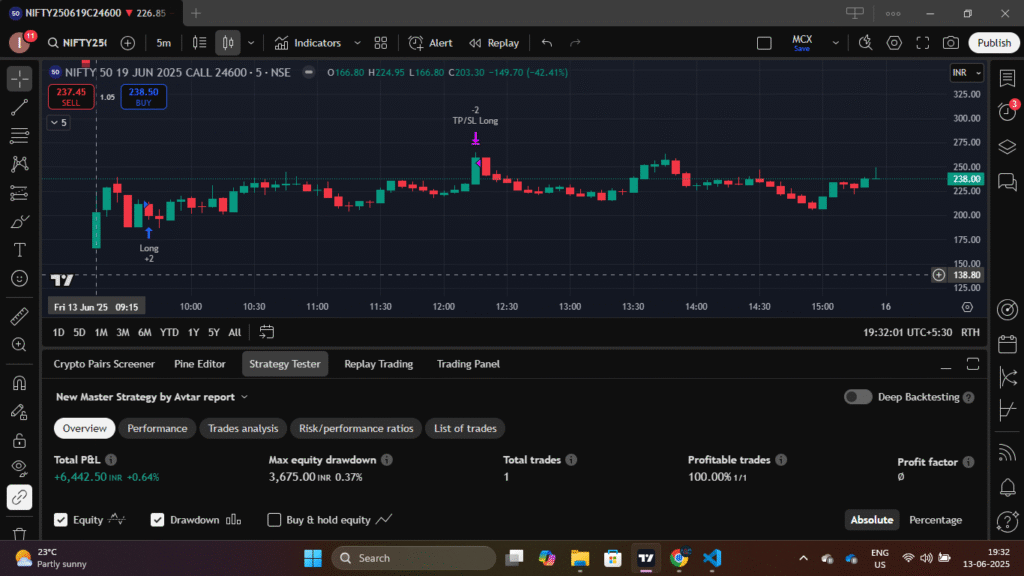Image resolution: width=1024 pixels, height=576 pixels.
Task: Open quick search in toolbar
Action: coord(865,43)
